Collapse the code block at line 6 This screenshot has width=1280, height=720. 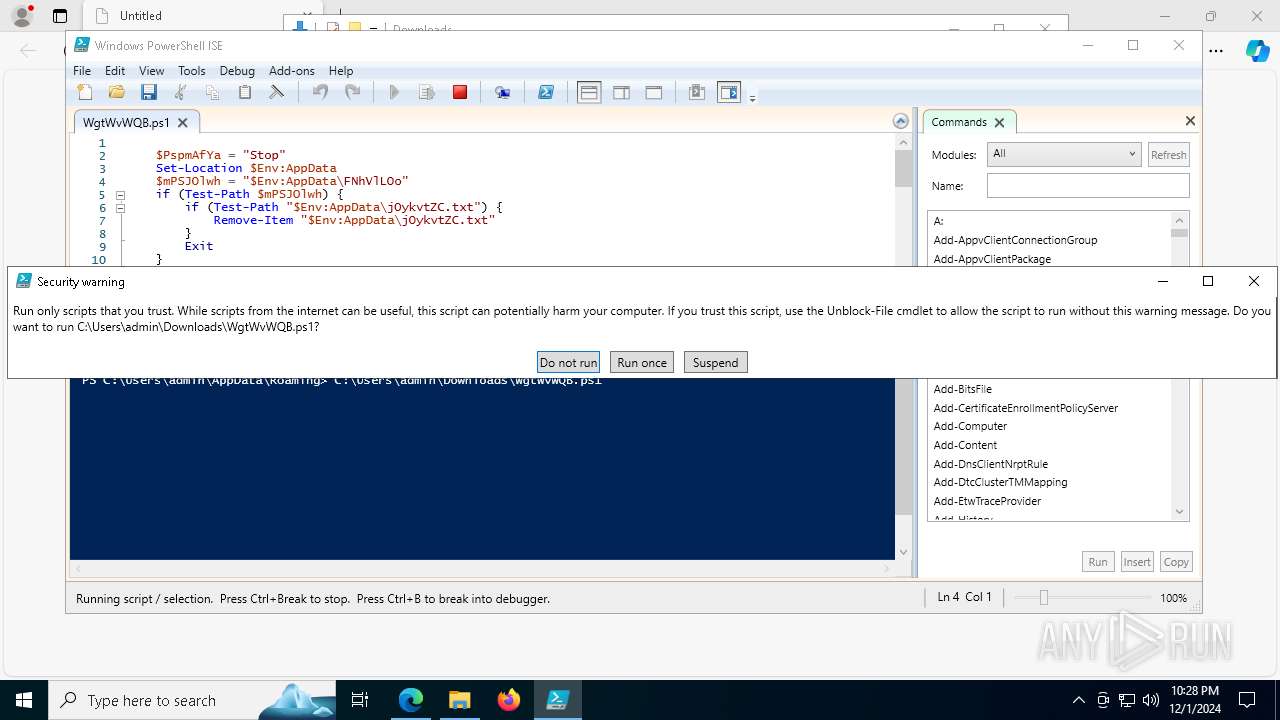click(120, 208)
